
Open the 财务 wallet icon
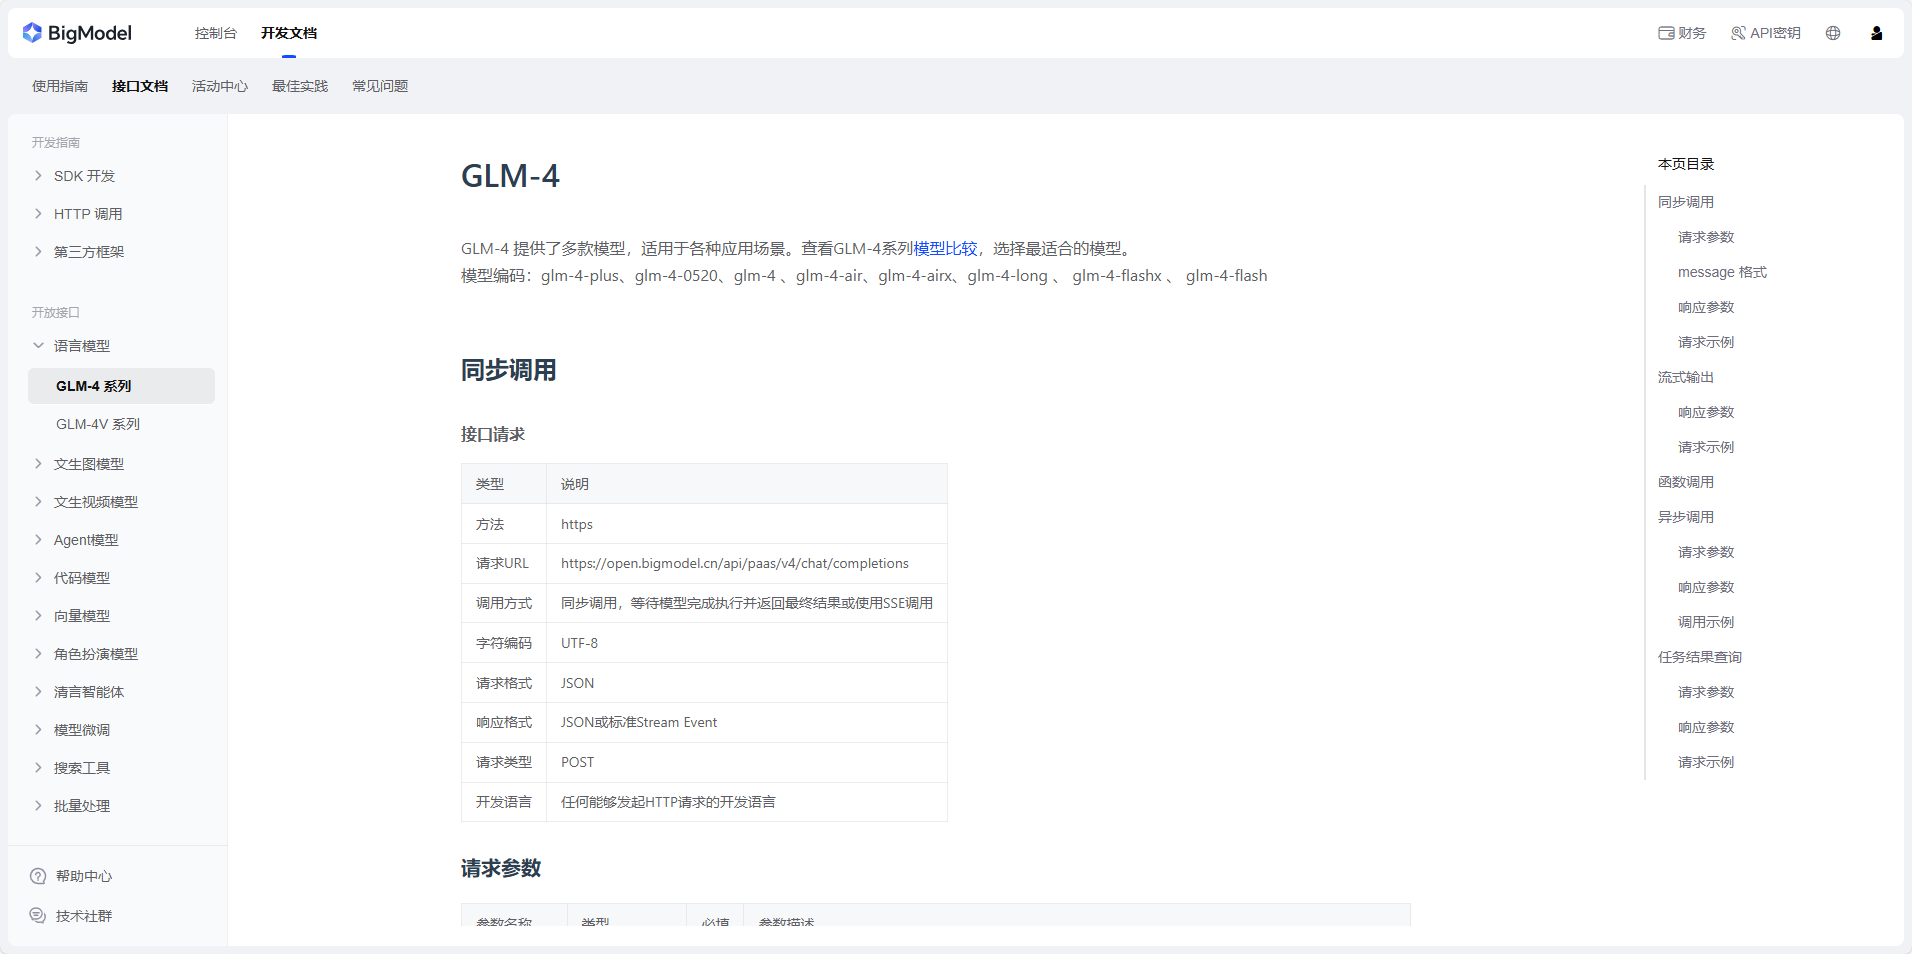pyautogui.click(x=1666, y=33)
